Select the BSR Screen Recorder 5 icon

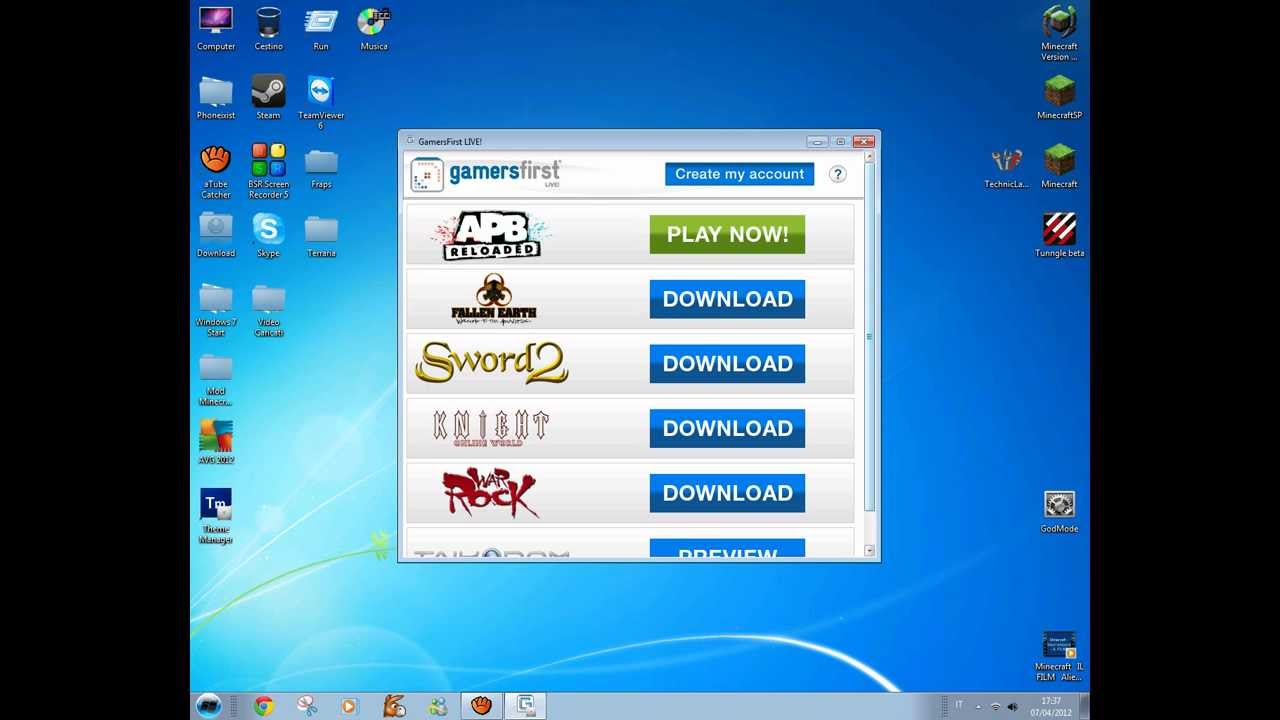[268, 172]
